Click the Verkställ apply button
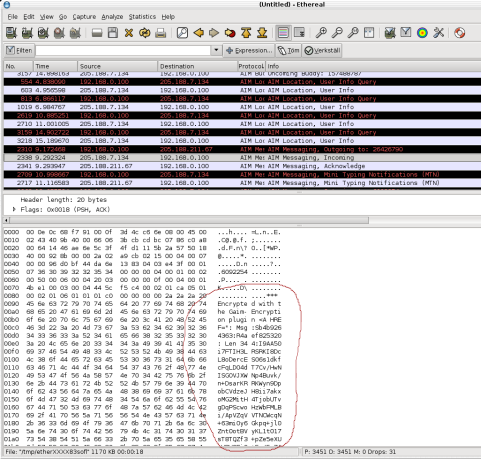Image resolution: width=481 pixels, height=459 pixels. 322,50
